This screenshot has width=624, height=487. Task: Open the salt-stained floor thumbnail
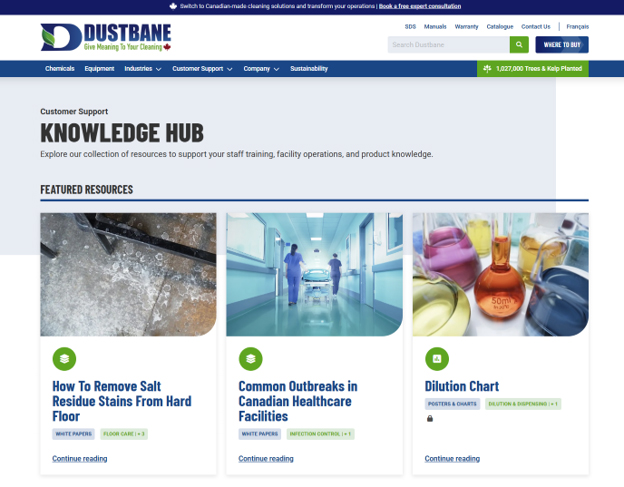tap(128, 274)
